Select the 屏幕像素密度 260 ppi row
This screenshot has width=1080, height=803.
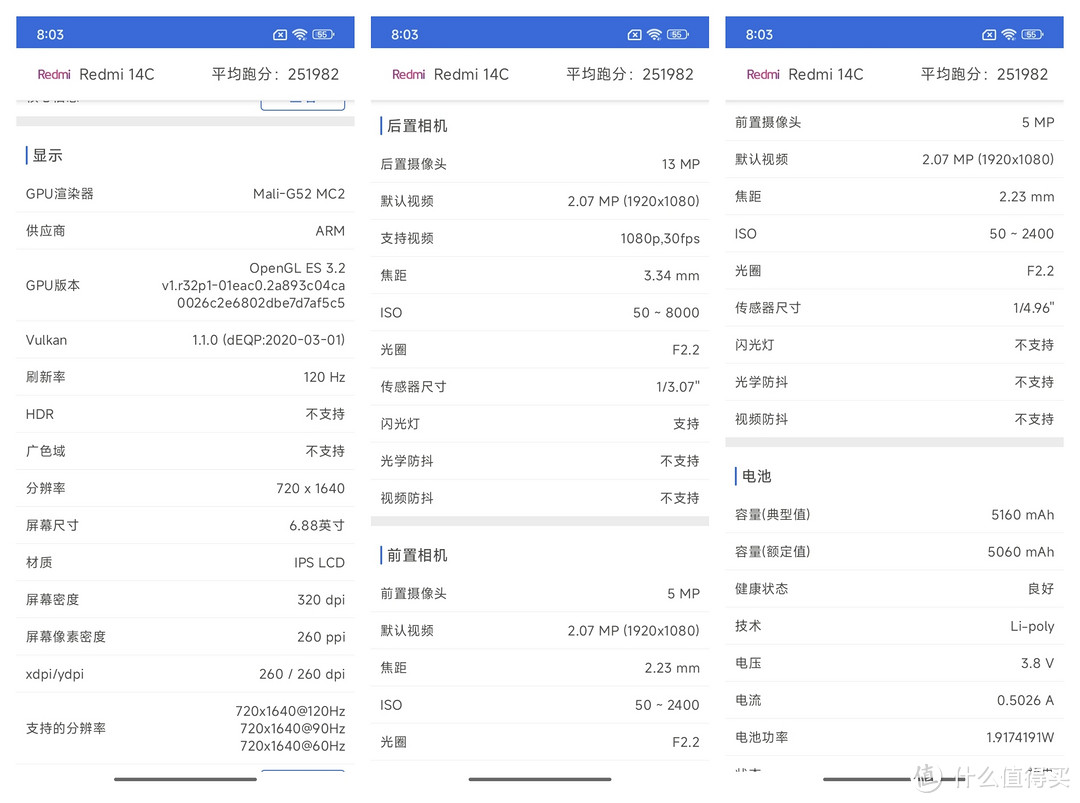pyautogui.click(x=185, y=638)
